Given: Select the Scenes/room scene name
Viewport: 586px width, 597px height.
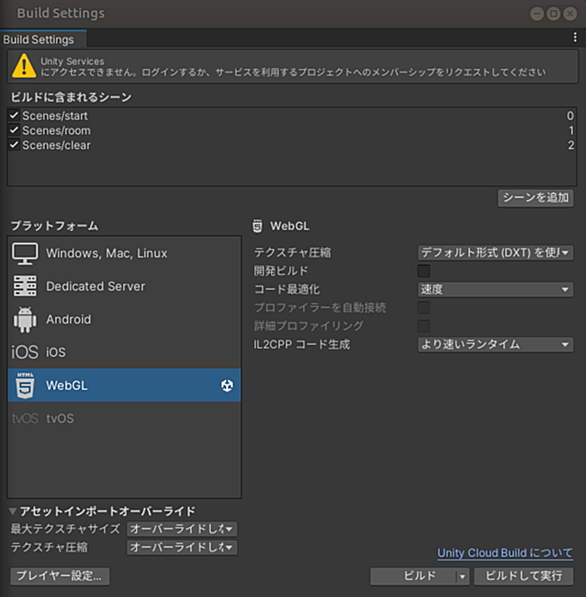Looking at the screenshot, I should pyautogui.click(x=56, y=130).
